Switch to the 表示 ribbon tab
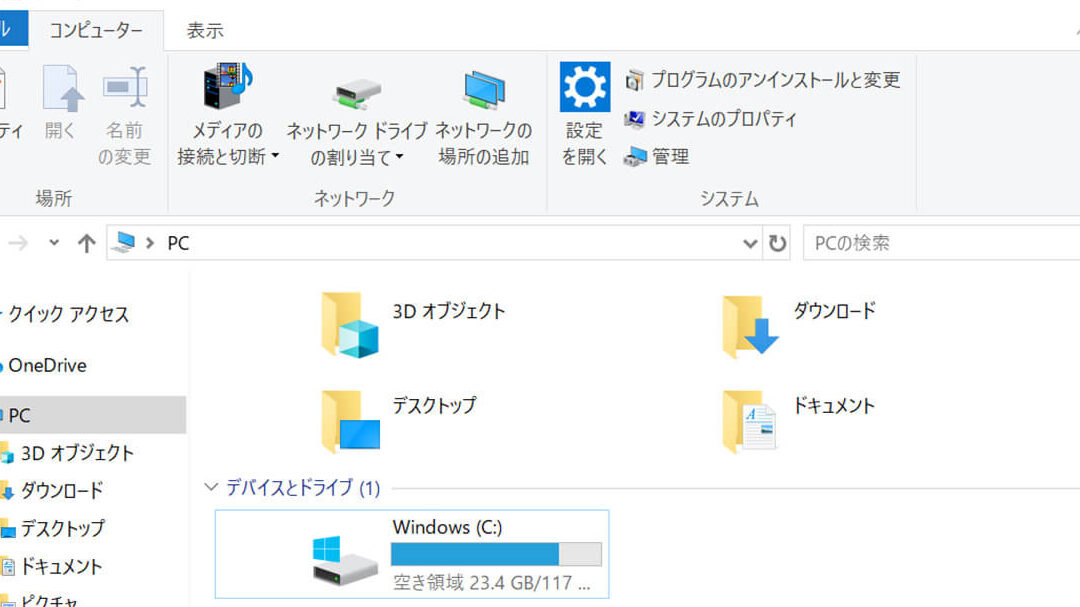 [205, 31]
